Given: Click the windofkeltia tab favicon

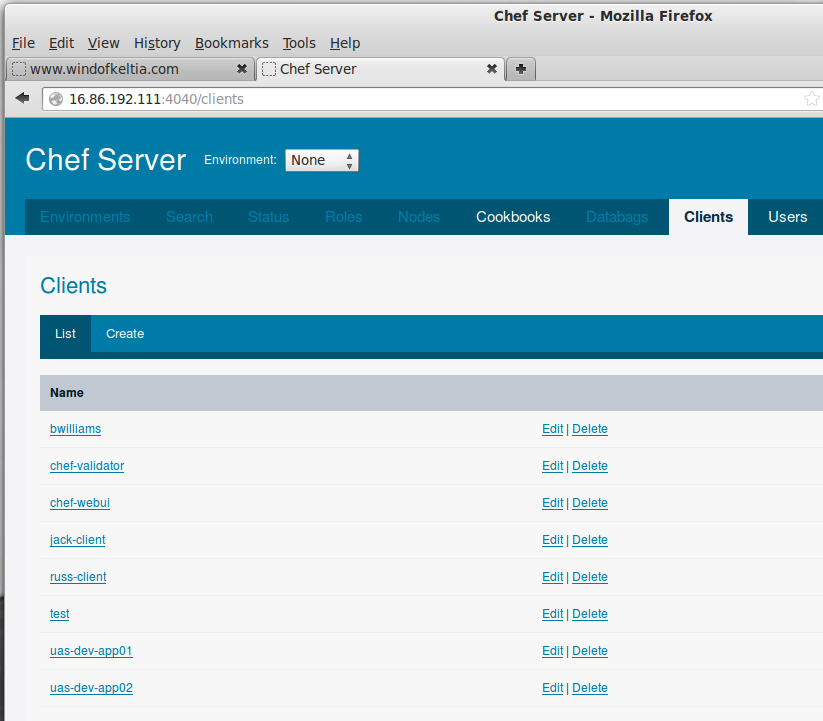Looking at the screenshot, I should click(19, 69).
